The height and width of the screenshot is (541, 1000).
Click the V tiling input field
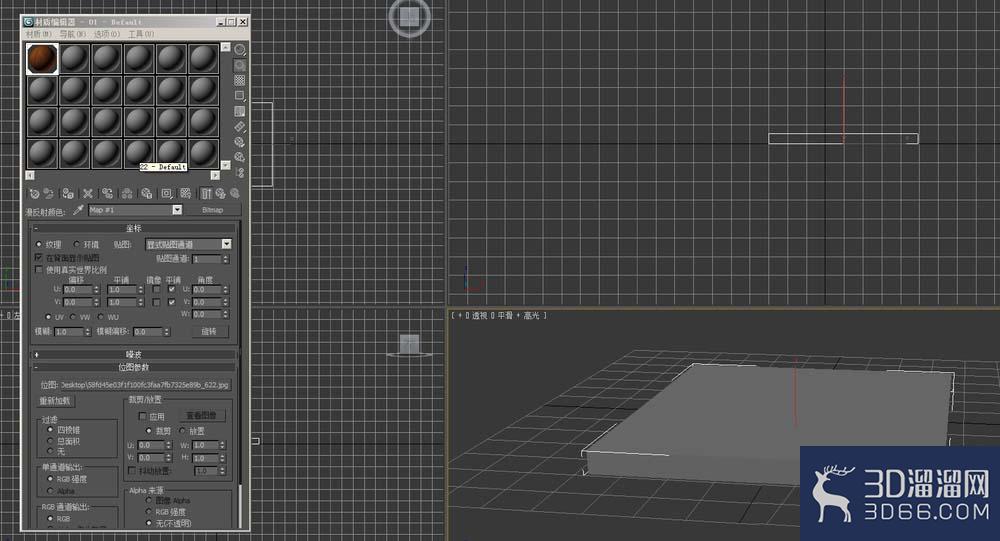click(x=122, y=302)
